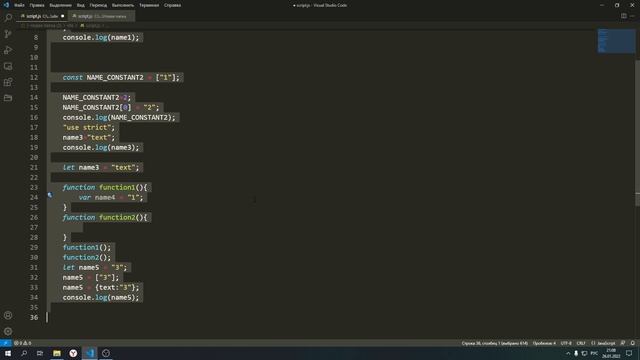Open the Правка menu
Viewport: 640px width, 360px height.
[x=37, y=5]
